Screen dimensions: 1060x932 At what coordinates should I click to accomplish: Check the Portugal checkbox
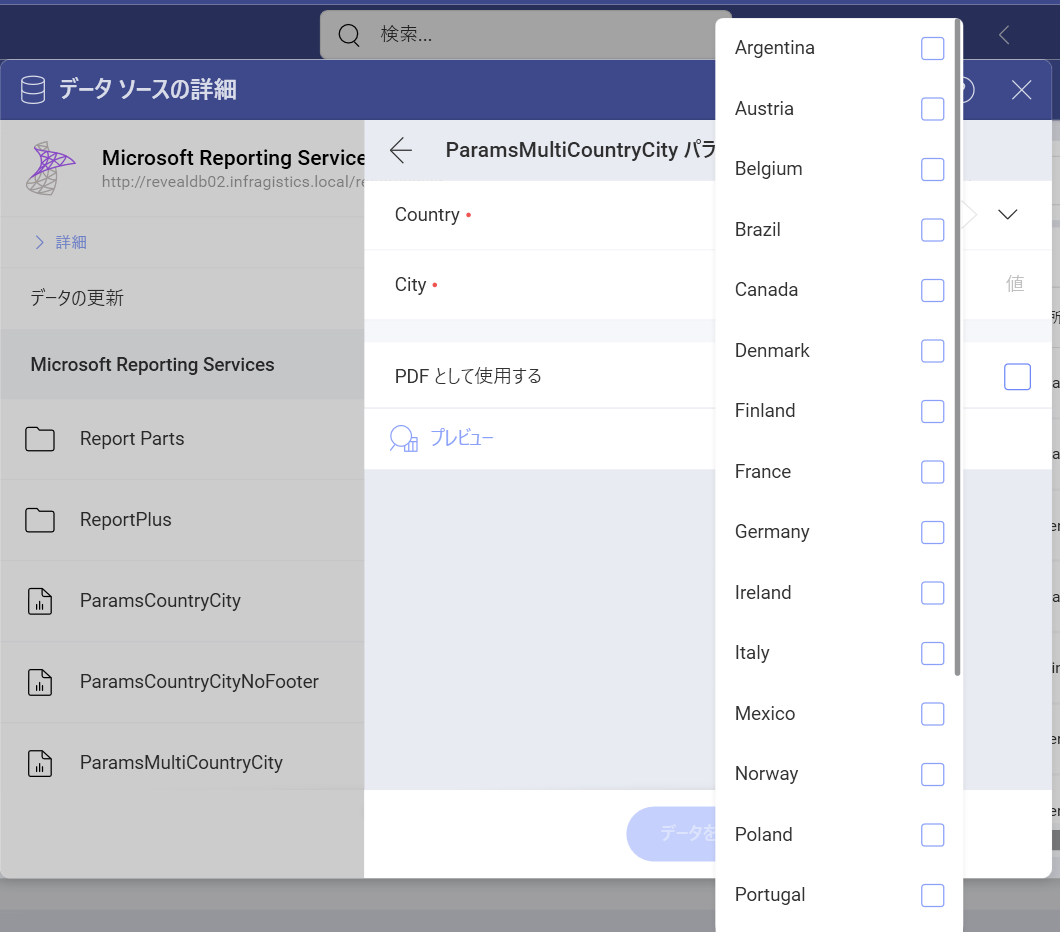[x=932, y=895]
